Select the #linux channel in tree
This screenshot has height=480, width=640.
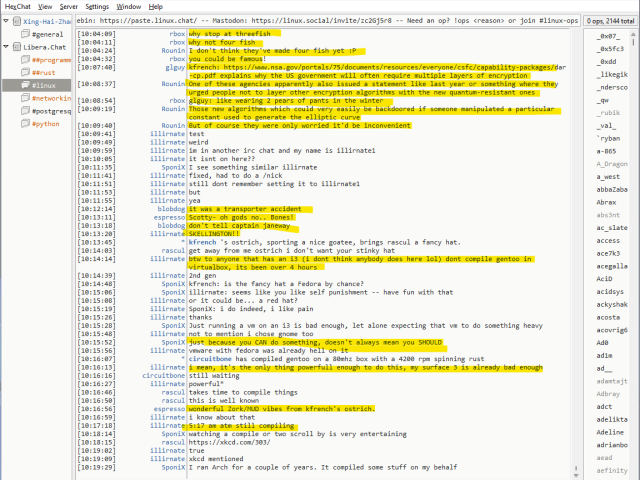tap(44, 86)
